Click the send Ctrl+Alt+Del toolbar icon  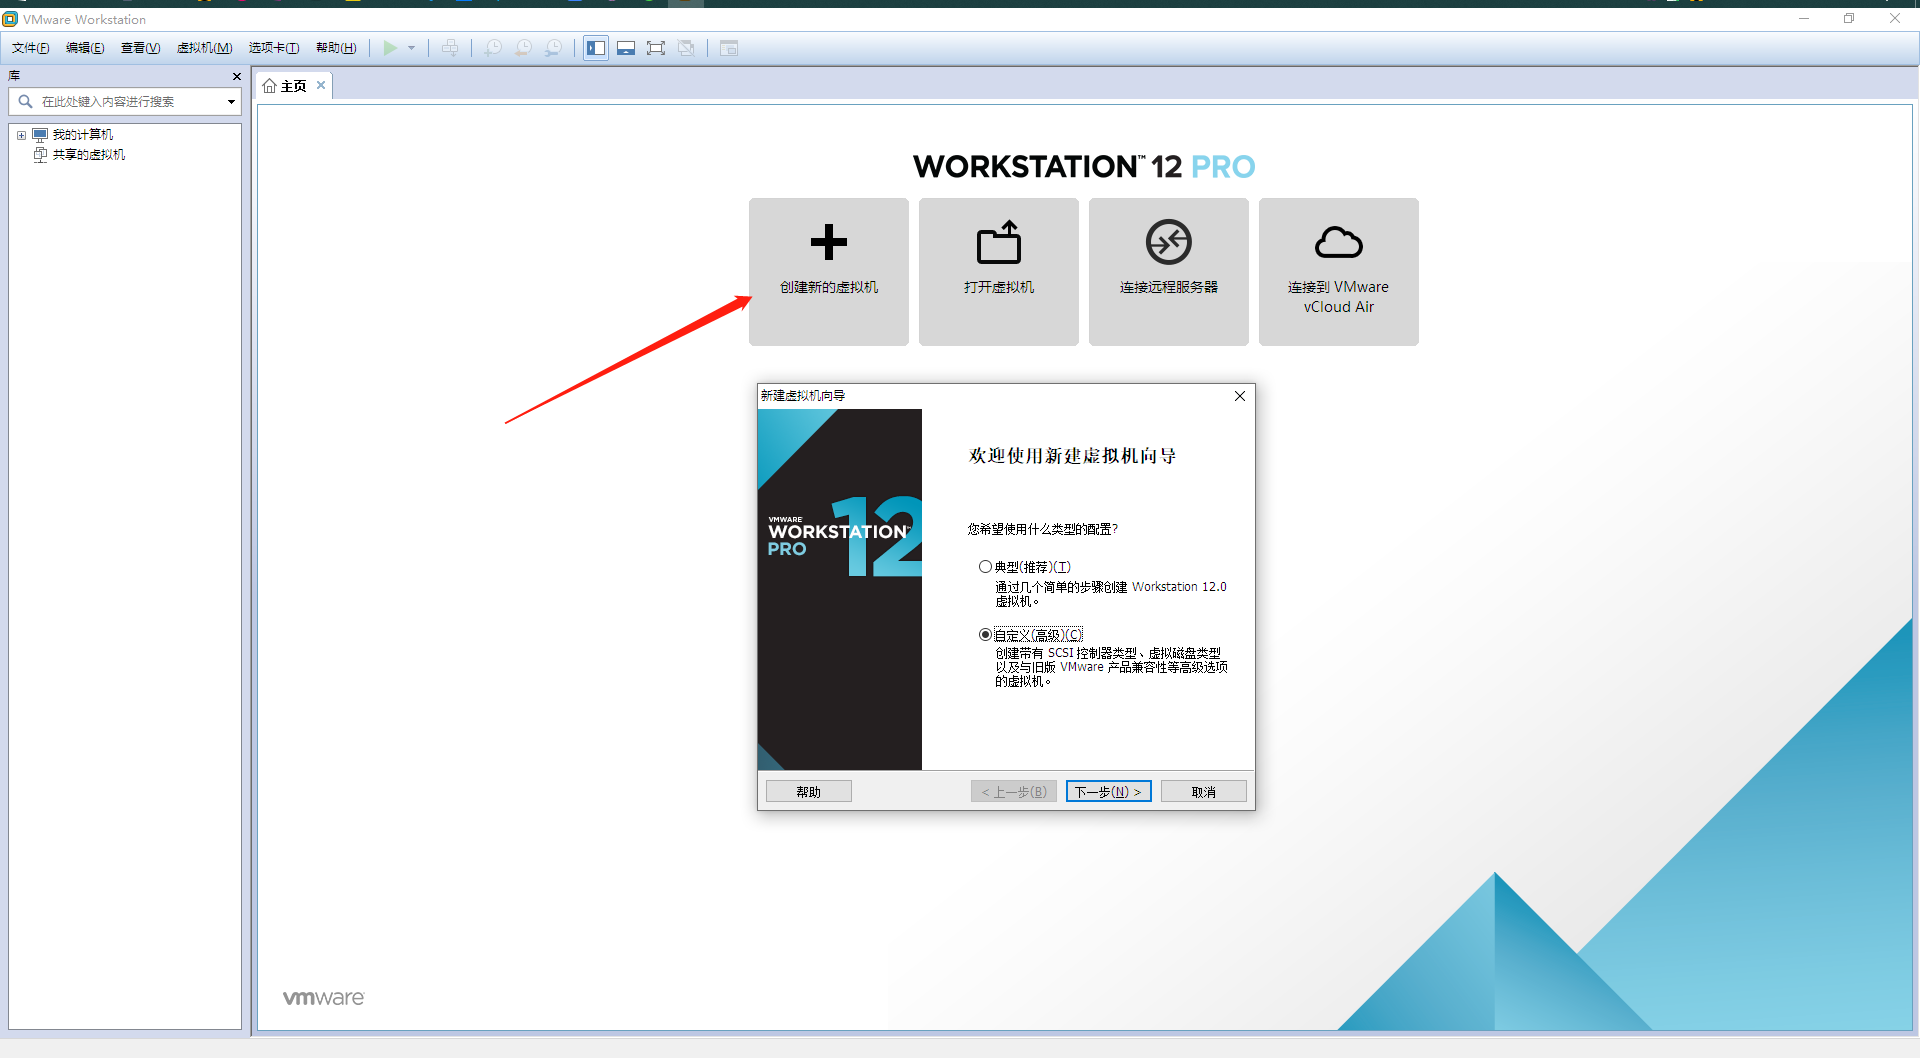[450, 48]
